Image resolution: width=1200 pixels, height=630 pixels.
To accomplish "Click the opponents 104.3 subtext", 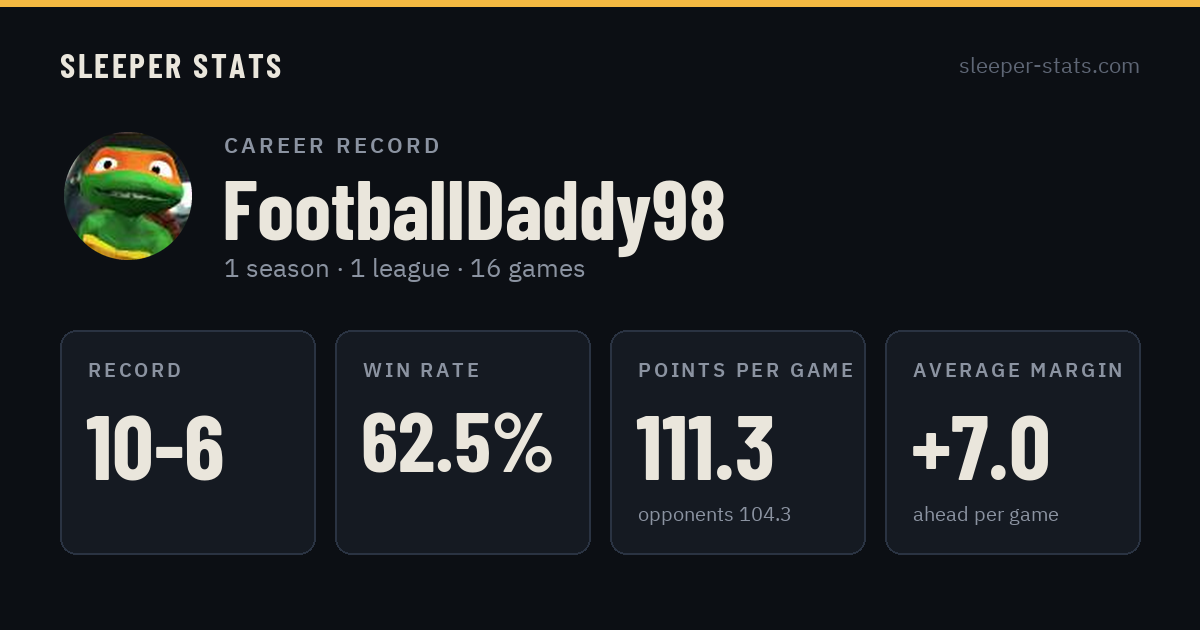I will 714,515.
